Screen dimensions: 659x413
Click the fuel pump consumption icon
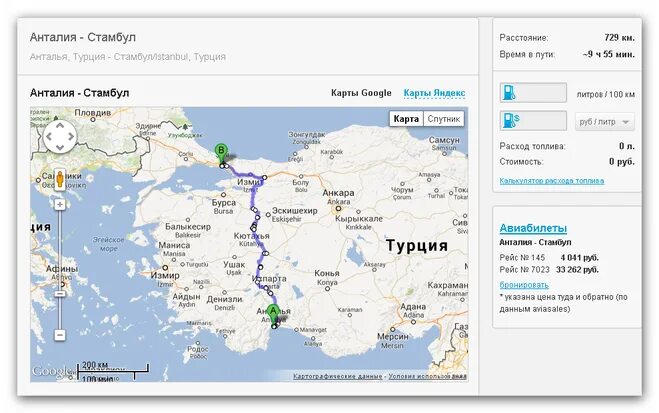pos(509,92)
